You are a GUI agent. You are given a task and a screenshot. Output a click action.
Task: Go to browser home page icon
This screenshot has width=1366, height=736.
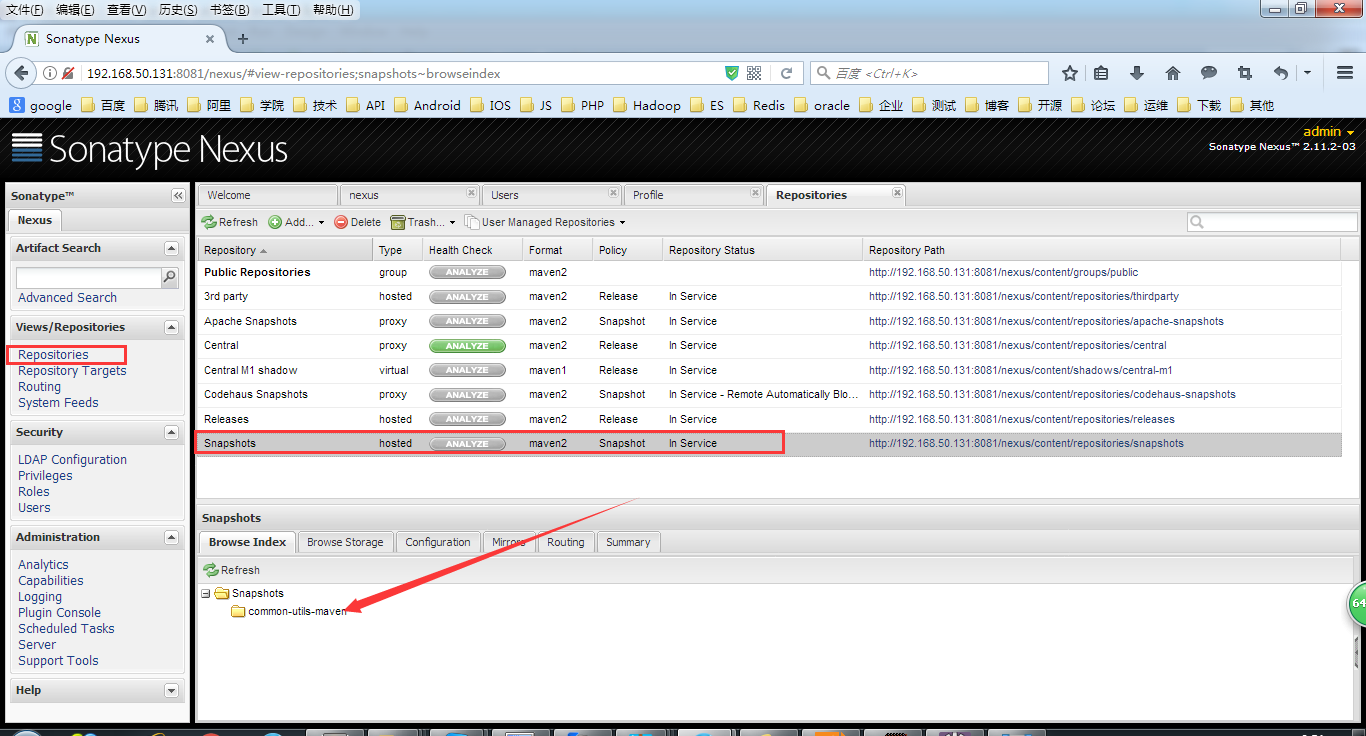(1173, 73)
